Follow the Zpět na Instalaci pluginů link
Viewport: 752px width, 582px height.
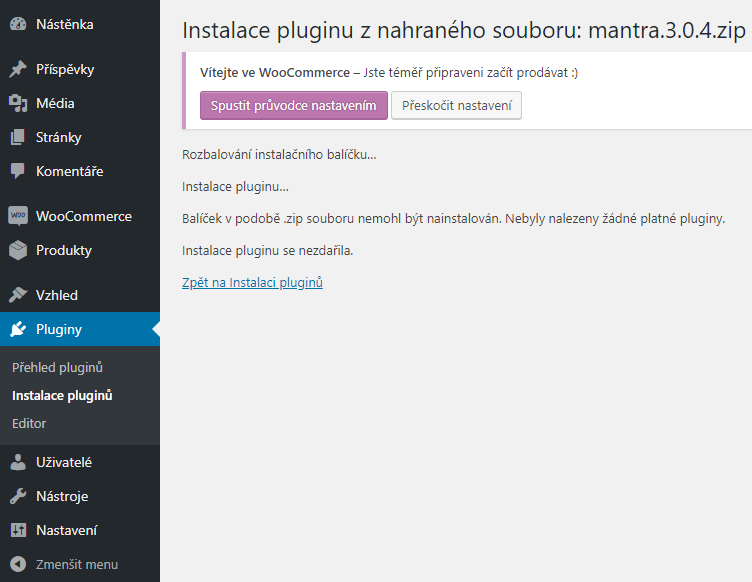pyautogui.click(x=252, y=283)
